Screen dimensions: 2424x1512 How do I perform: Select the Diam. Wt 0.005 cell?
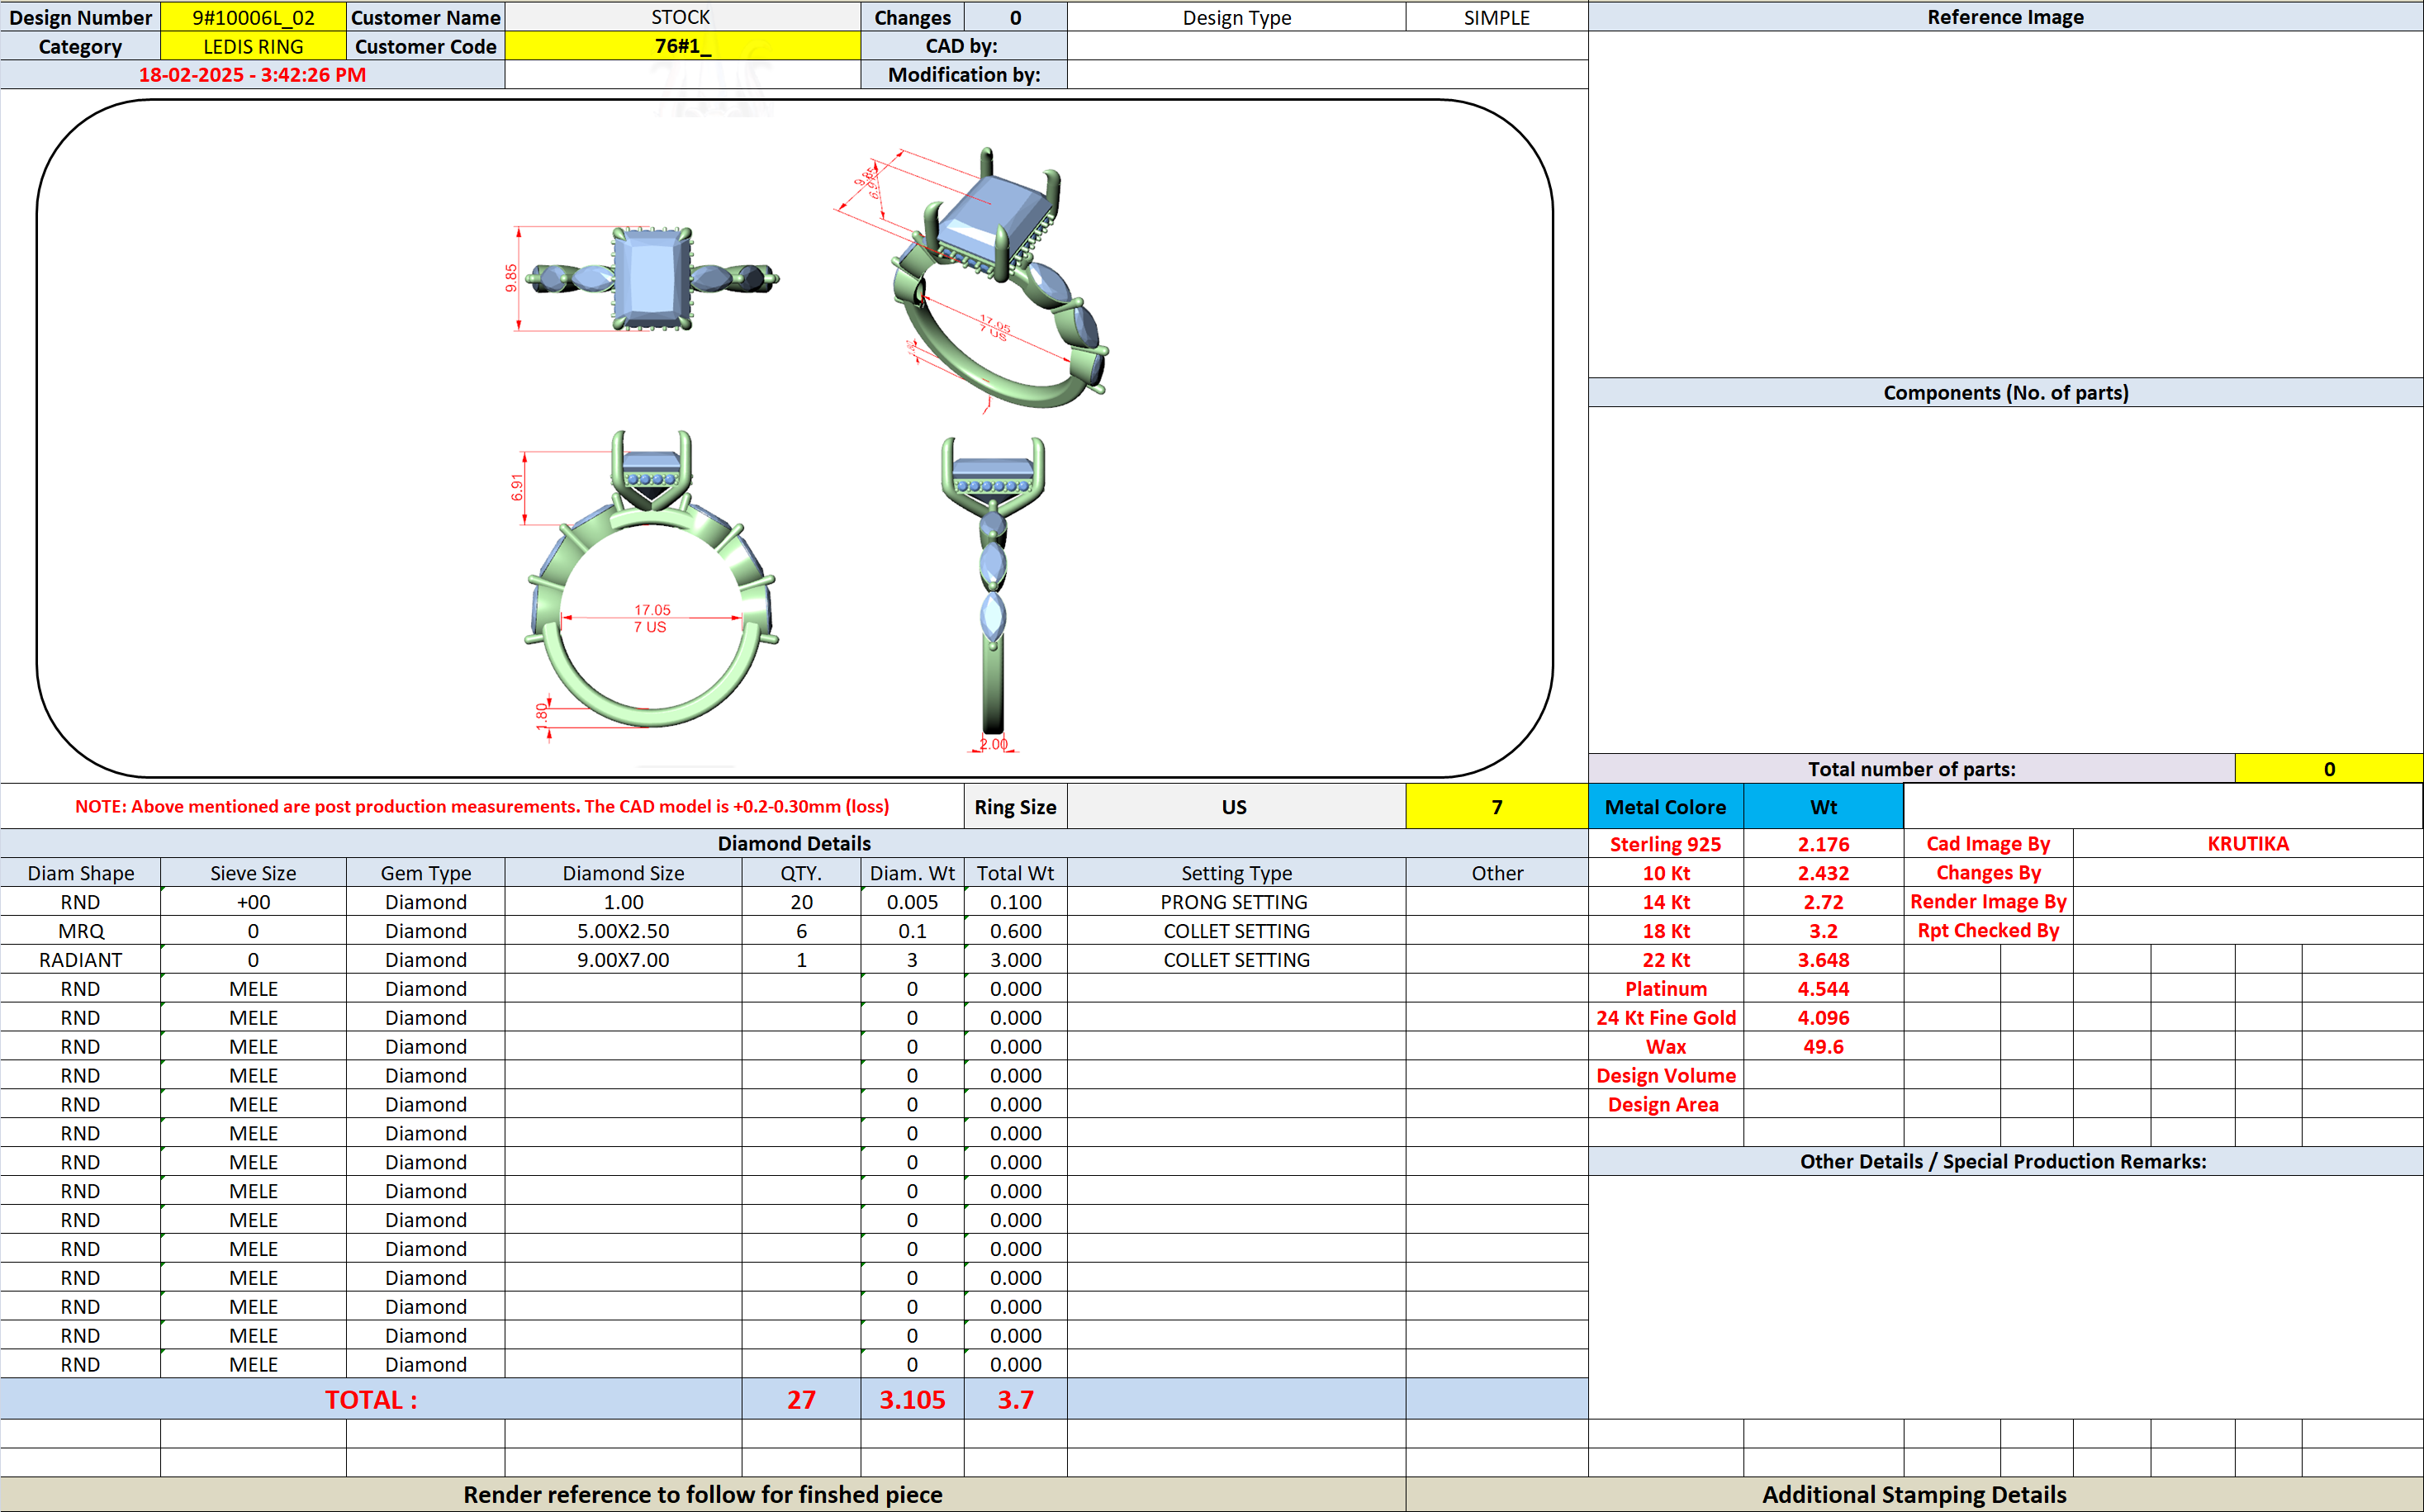(912, 902)
